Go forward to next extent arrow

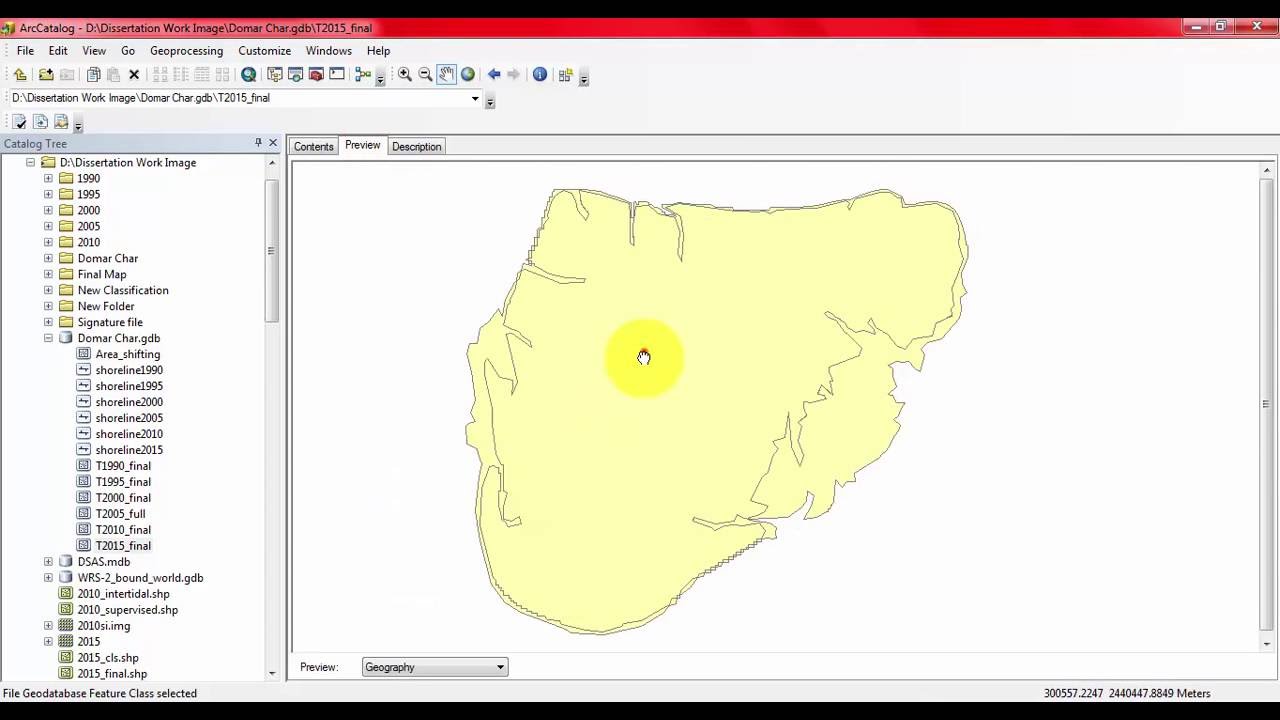tap(513, 74)
